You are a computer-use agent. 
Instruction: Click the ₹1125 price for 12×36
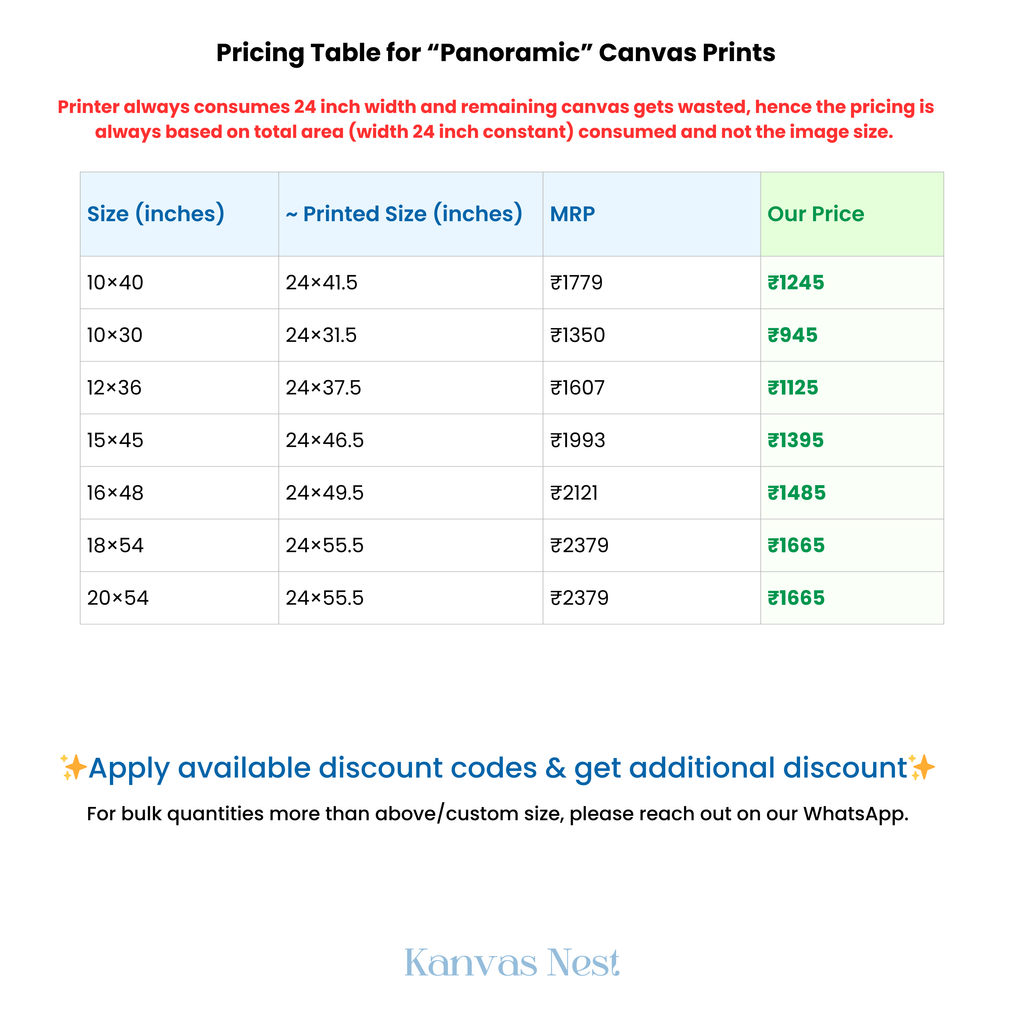pyautogui.click(x=793, y=388)
